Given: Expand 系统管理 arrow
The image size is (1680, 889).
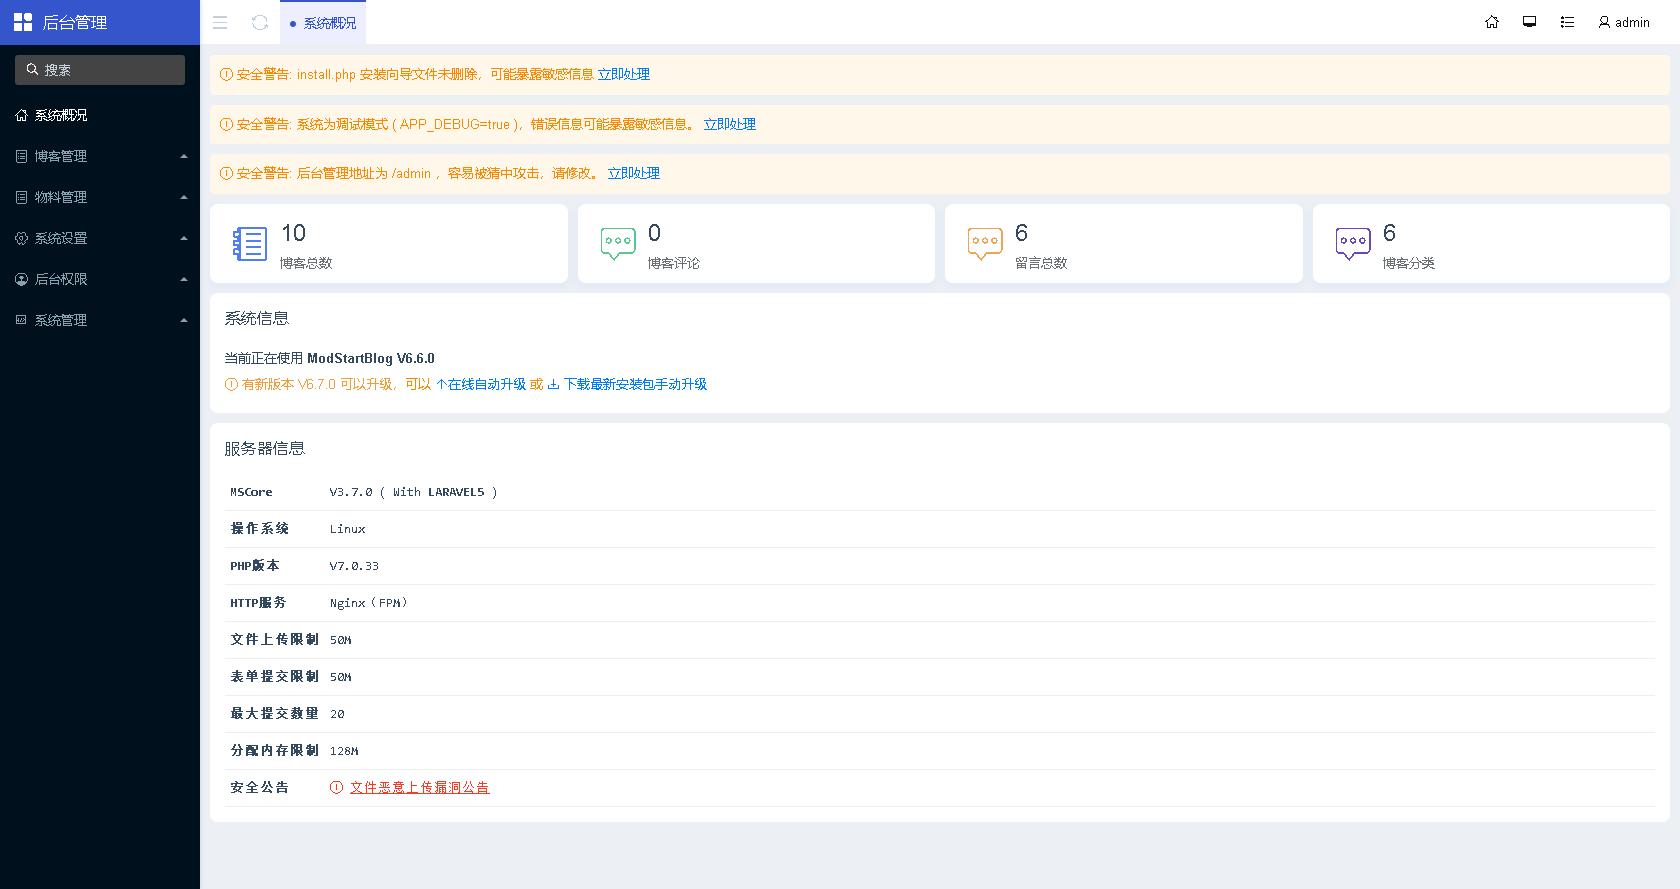Looking at the screenshot, I should pos(184,320).
